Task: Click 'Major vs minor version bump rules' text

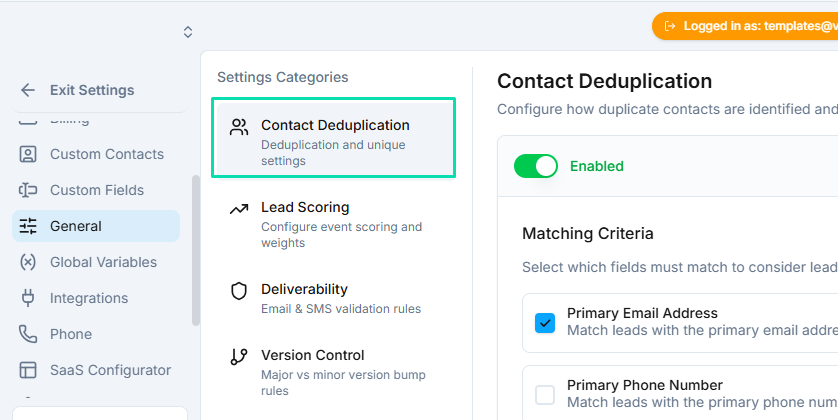Action: [x=343, y=383]
